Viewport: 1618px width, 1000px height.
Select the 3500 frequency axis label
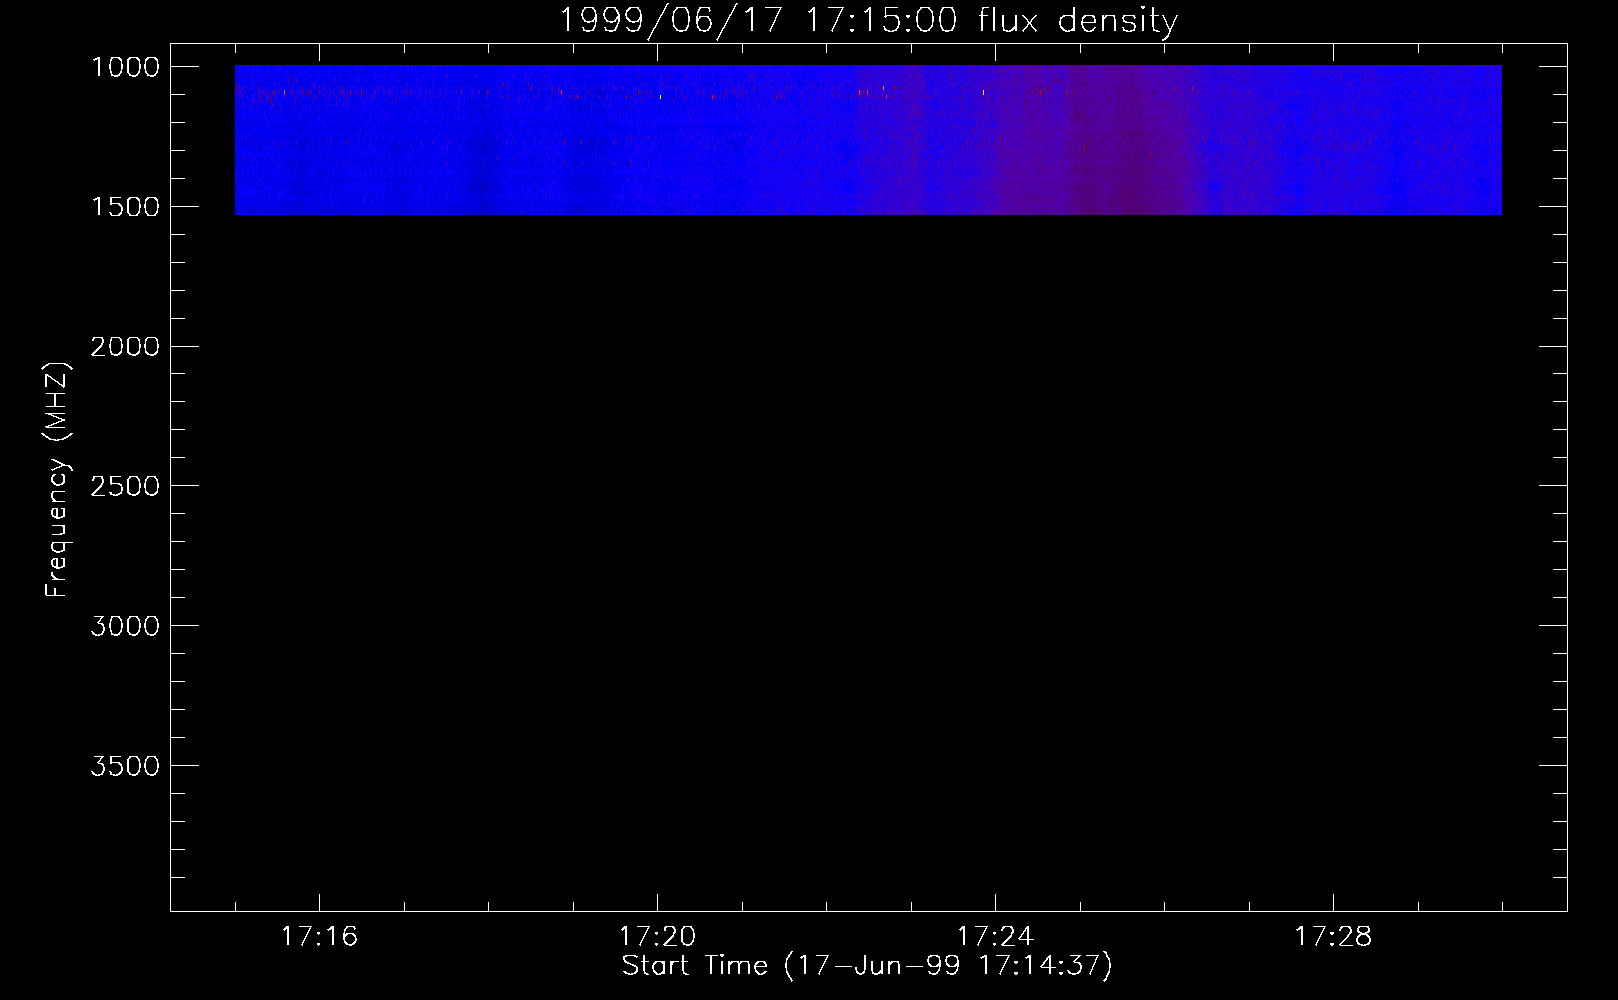click(125, 766)
